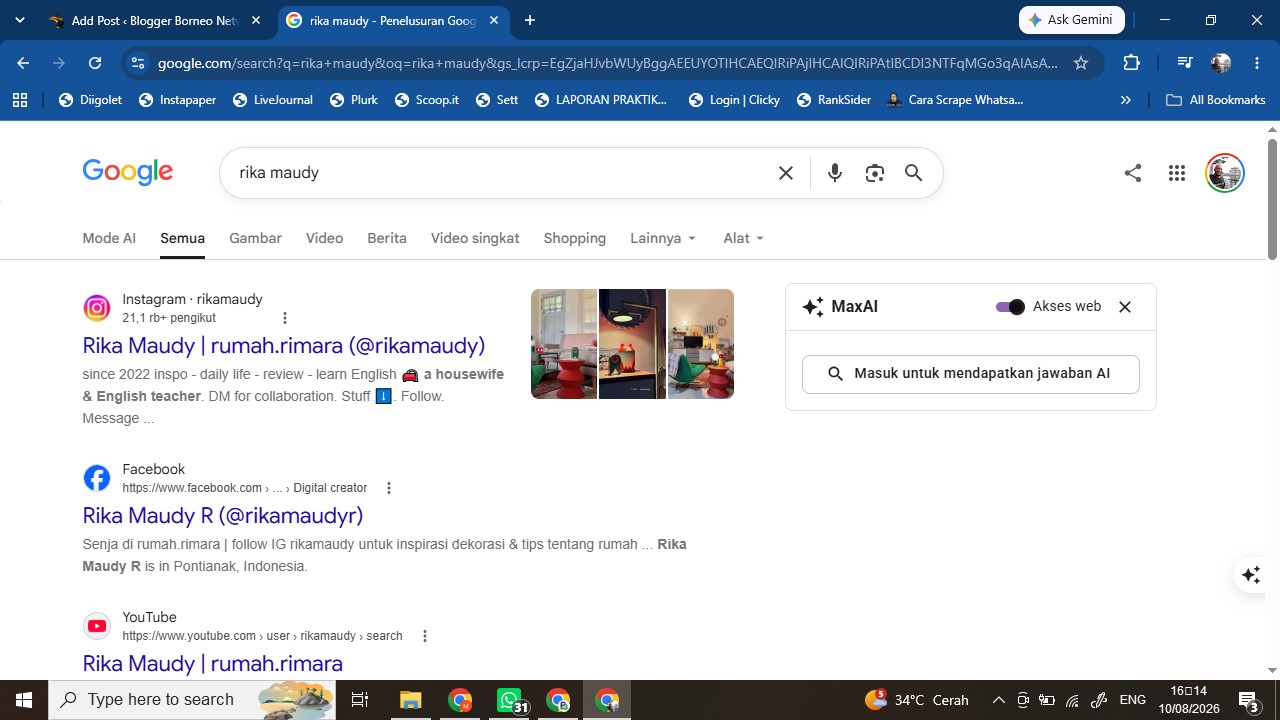Screen dimensions: 1280x720
Task: Reload the page
Action: (95, 63)
